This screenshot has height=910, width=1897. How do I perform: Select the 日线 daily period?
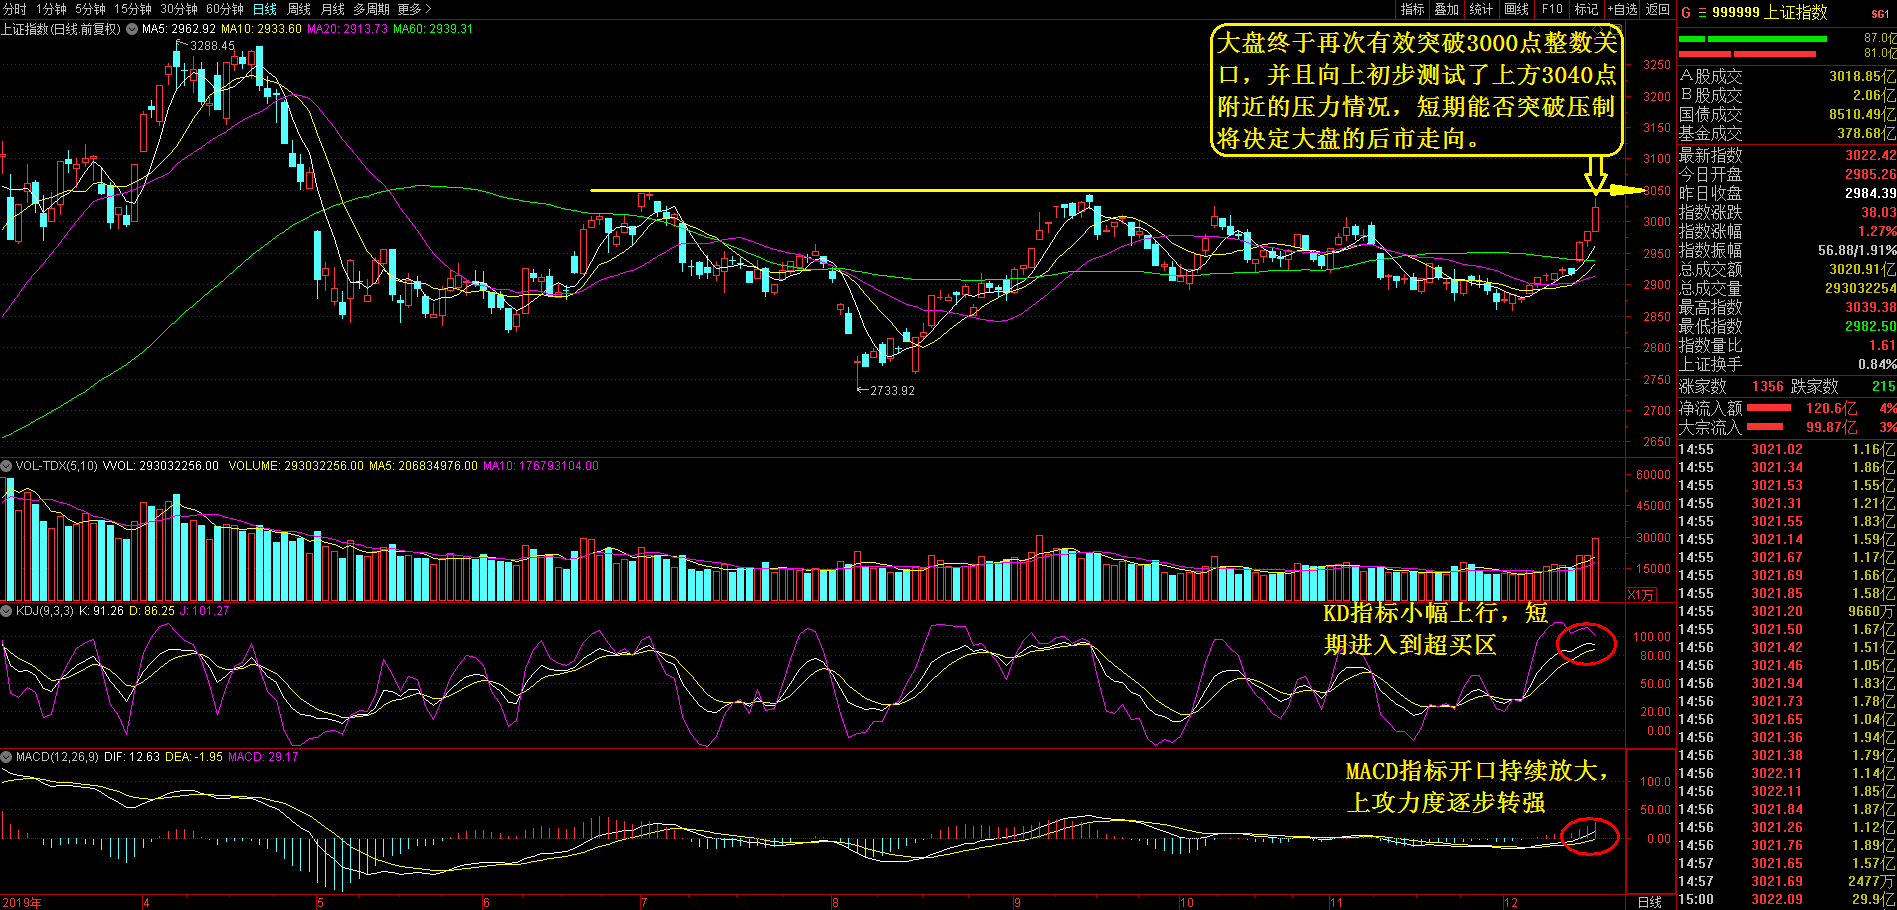click(x=264, y=9)
